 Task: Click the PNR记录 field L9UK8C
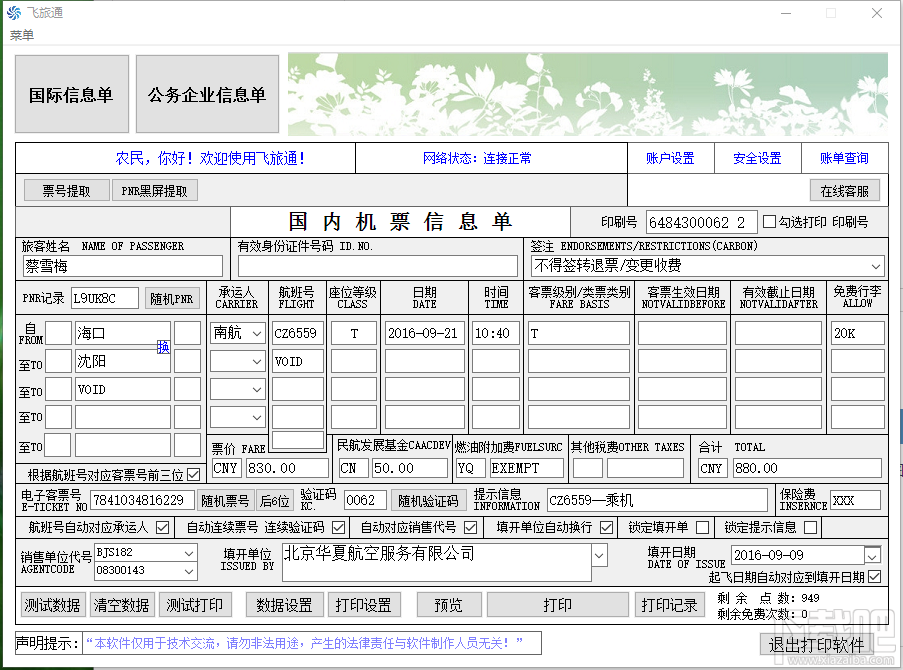tap(105, 298)
